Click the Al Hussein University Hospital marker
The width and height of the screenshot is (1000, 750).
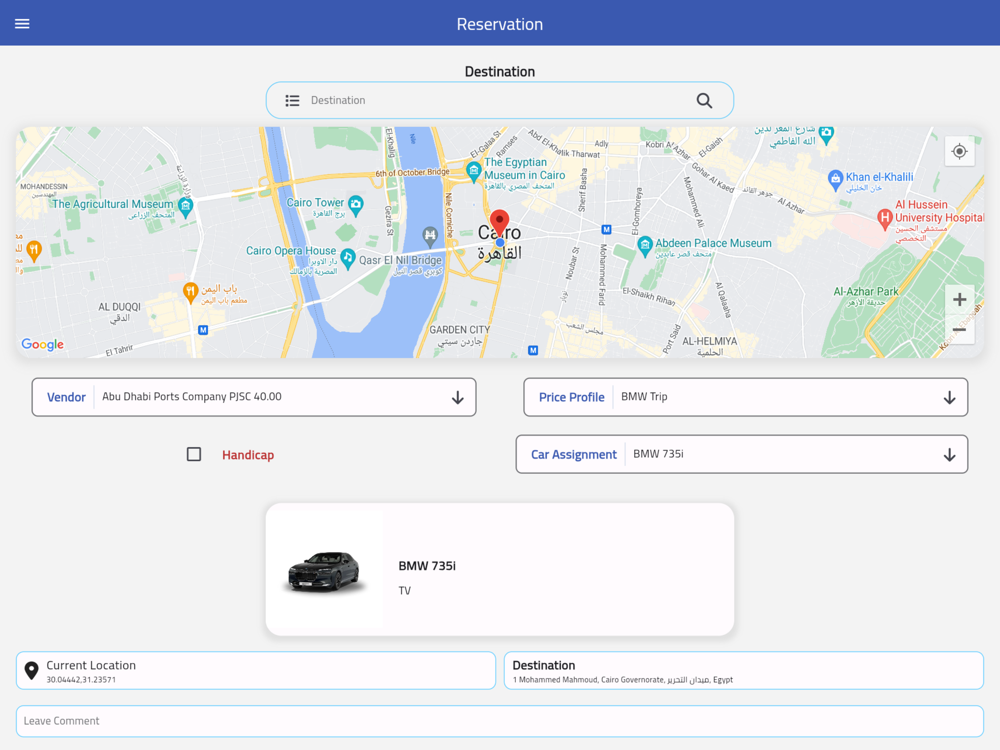(884, 219)
